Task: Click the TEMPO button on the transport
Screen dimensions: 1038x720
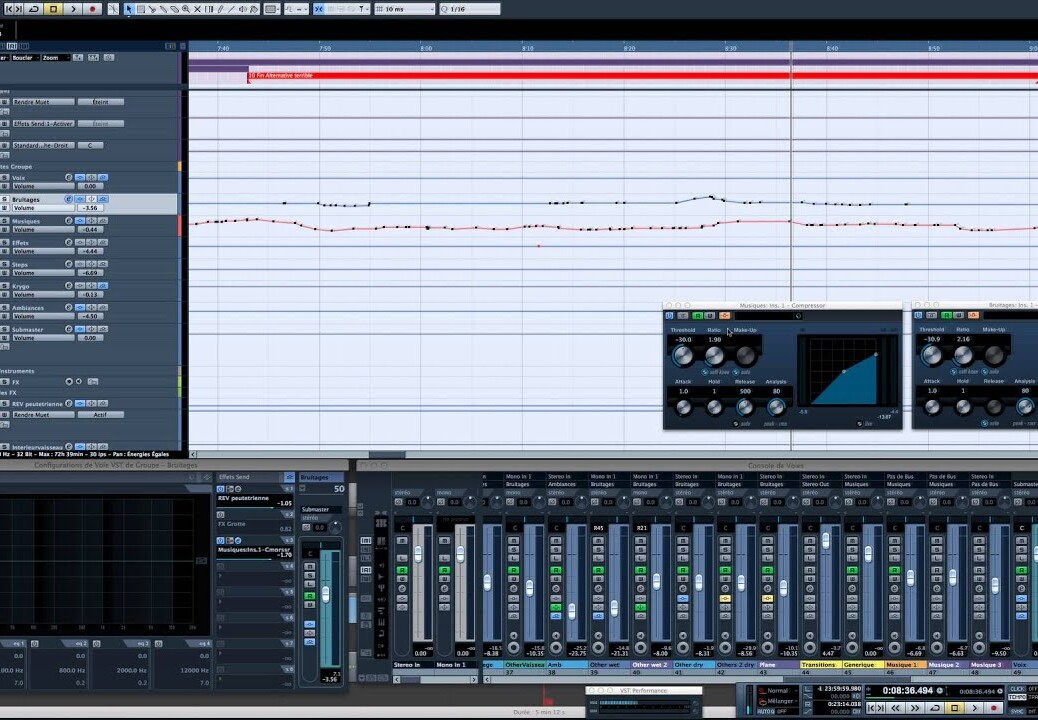Action: coord(1017,697)
